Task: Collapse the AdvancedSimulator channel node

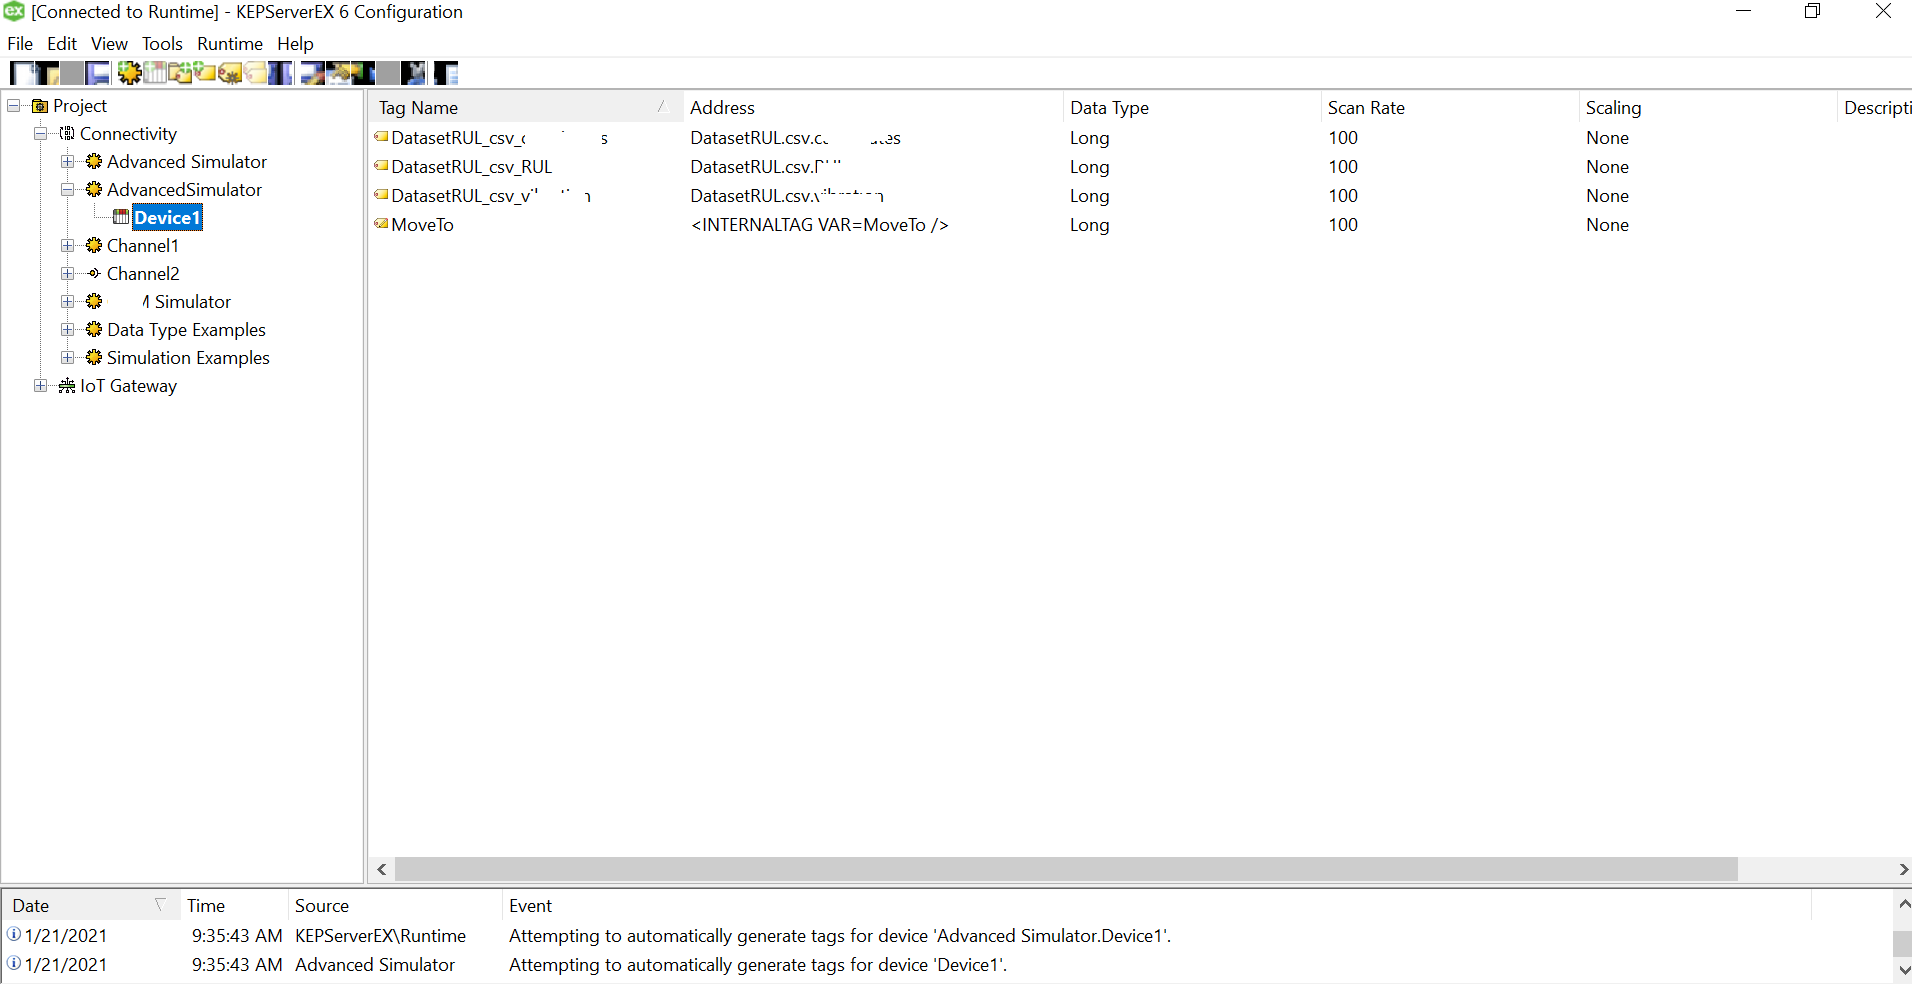Action: pos(67,190)
